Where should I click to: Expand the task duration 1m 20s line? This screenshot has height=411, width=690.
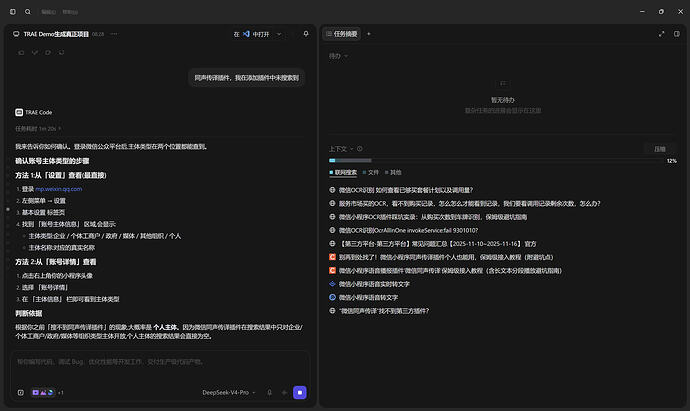(x=38, y=128)
